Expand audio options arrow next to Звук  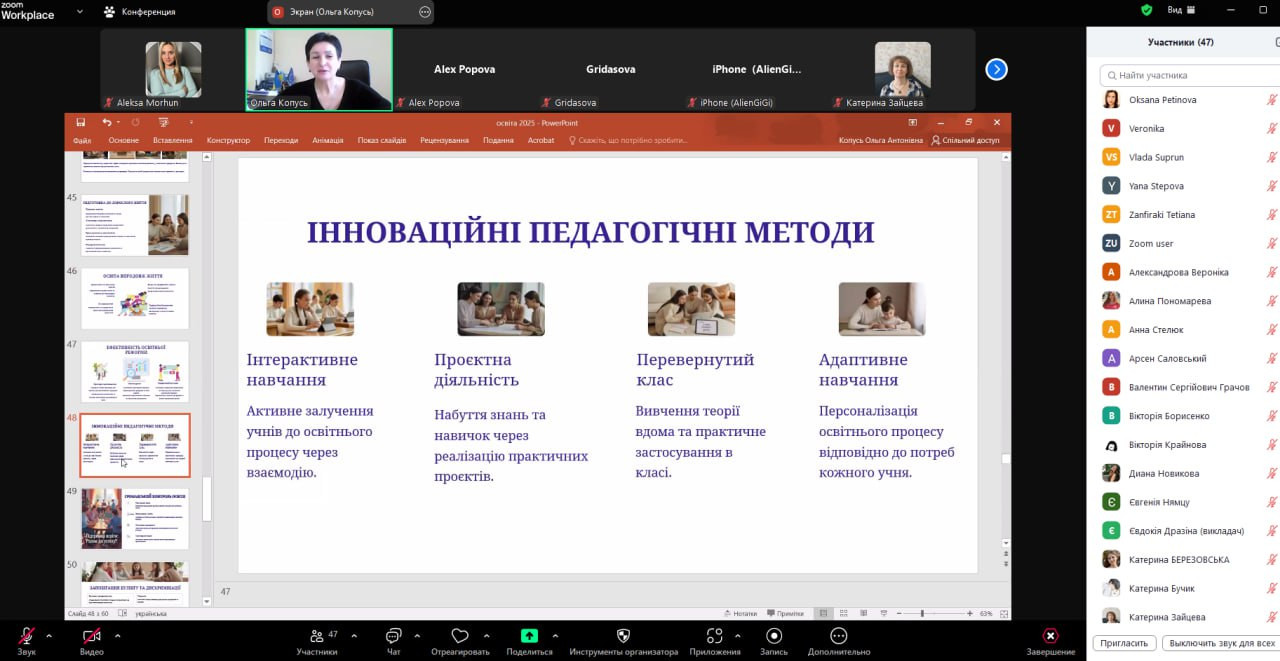tap(49, 635)
